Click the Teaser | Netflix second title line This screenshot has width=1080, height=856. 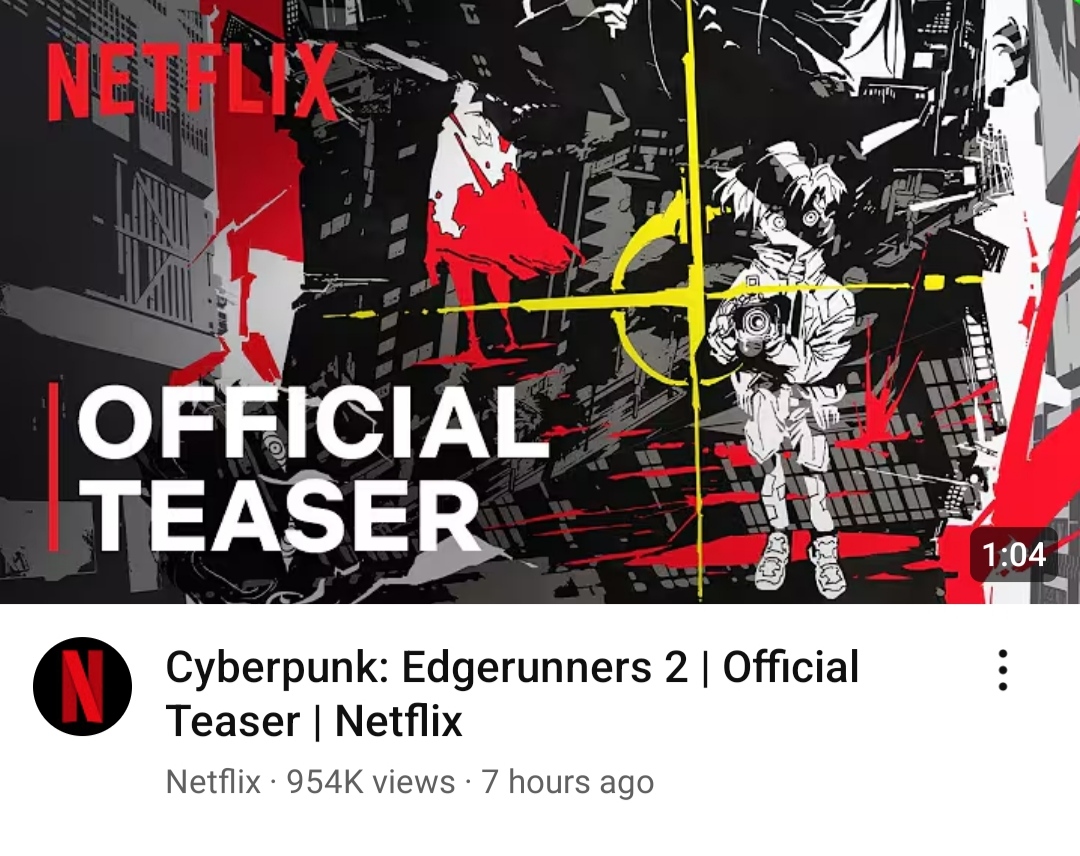(314, 720)
